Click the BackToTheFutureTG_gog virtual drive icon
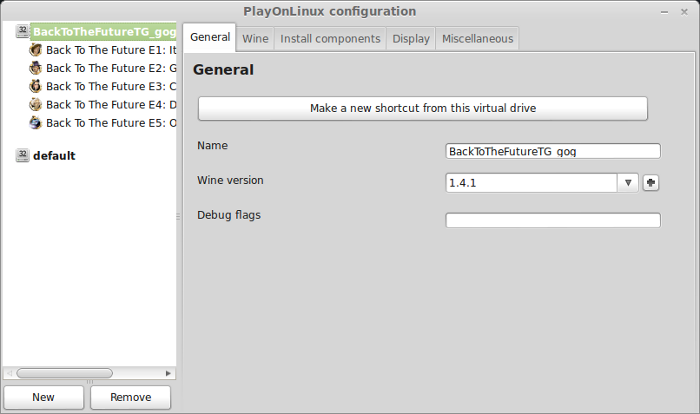Screen dimensions: 700x414 pyautogui.click(x=22, y=31)
